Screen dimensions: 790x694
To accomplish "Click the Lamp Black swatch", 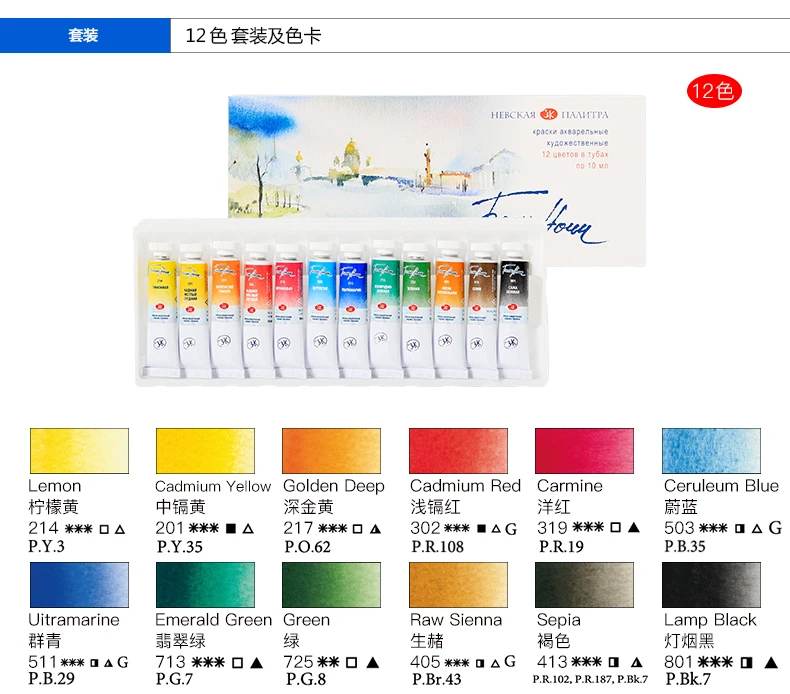I will 711,585.
